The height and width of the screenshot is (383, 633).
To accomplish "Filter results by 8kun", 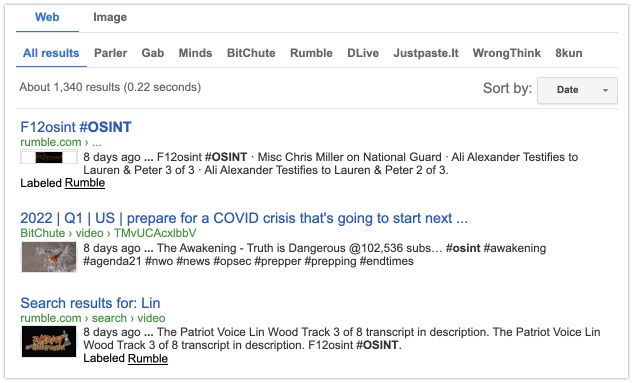I will pyautogui.click(x=568, y=53).
